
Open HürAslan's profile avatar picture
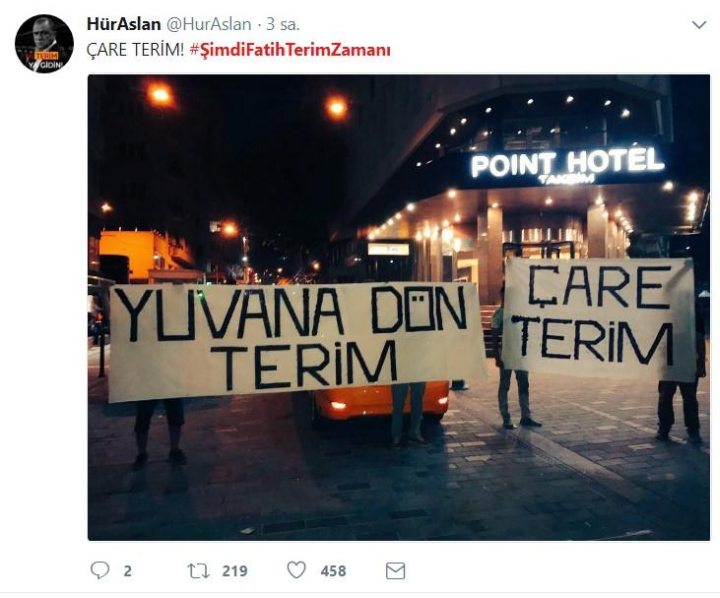(x=44, y=44)
